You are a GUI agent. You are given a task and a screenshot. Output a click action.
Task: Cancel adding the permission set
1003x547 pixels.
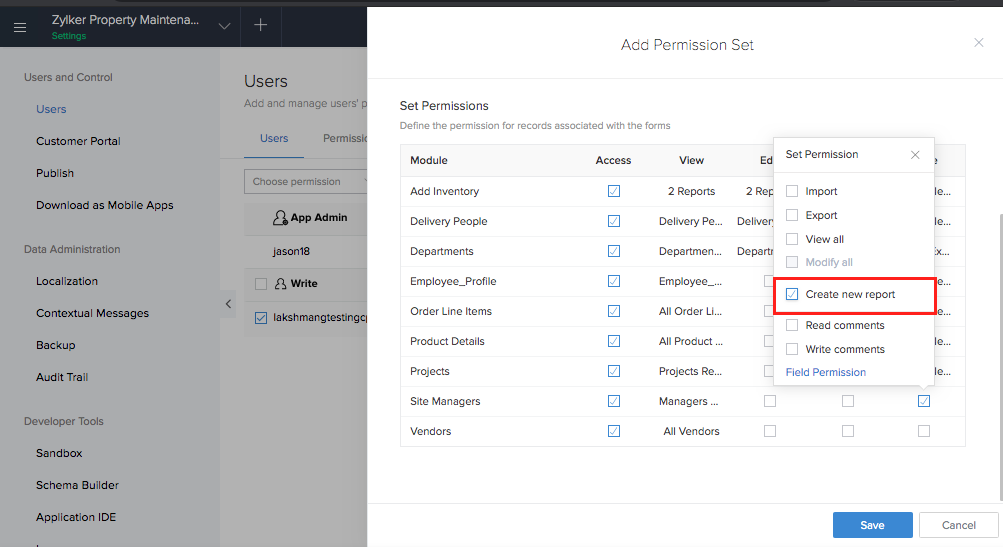tap(958, 525)
